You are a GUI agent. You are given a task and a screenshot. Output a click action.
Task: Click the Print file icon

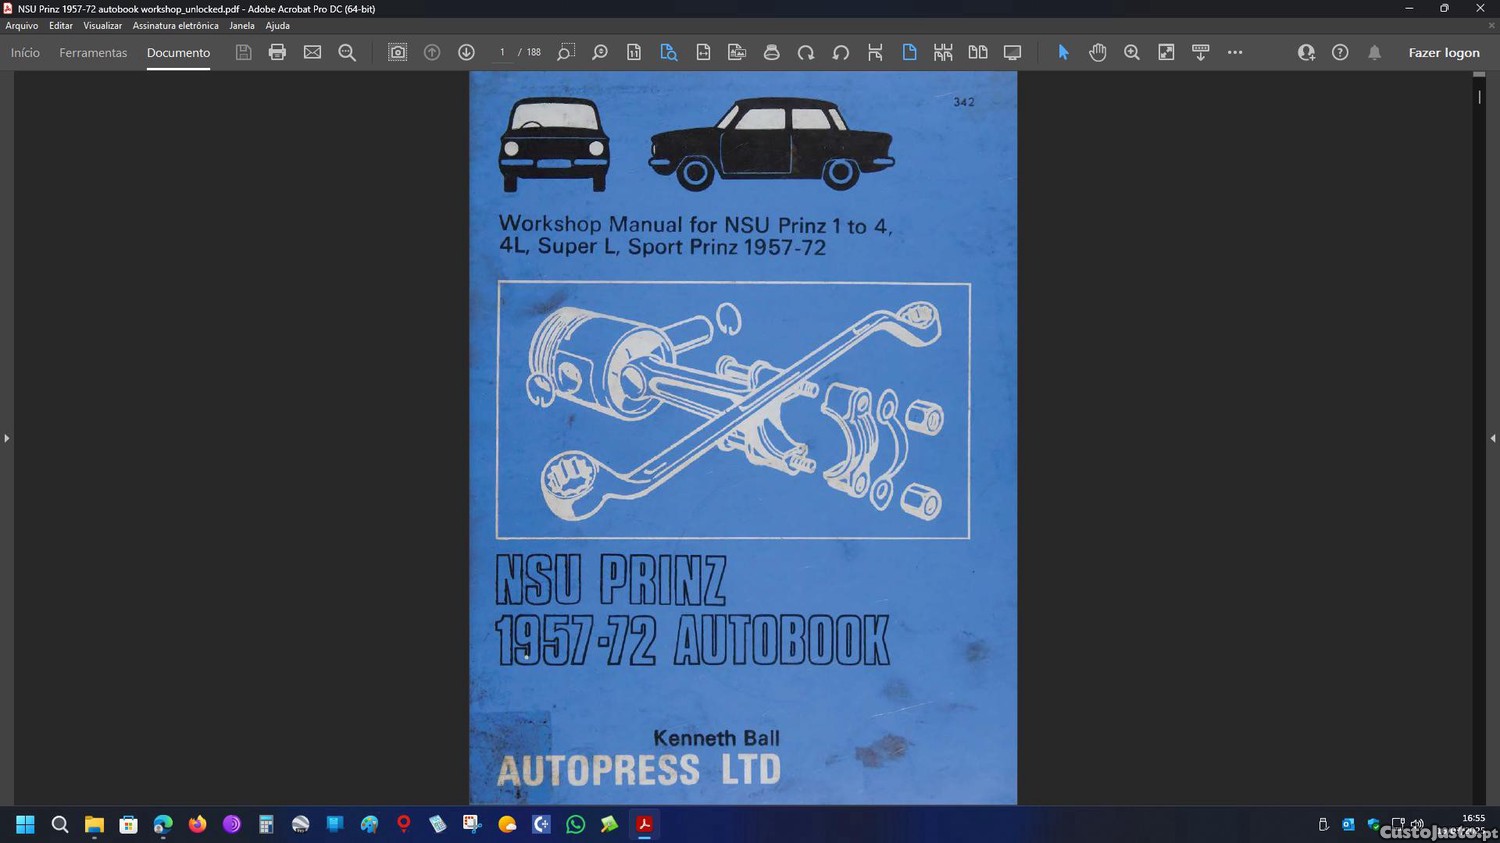coord(277,52)
